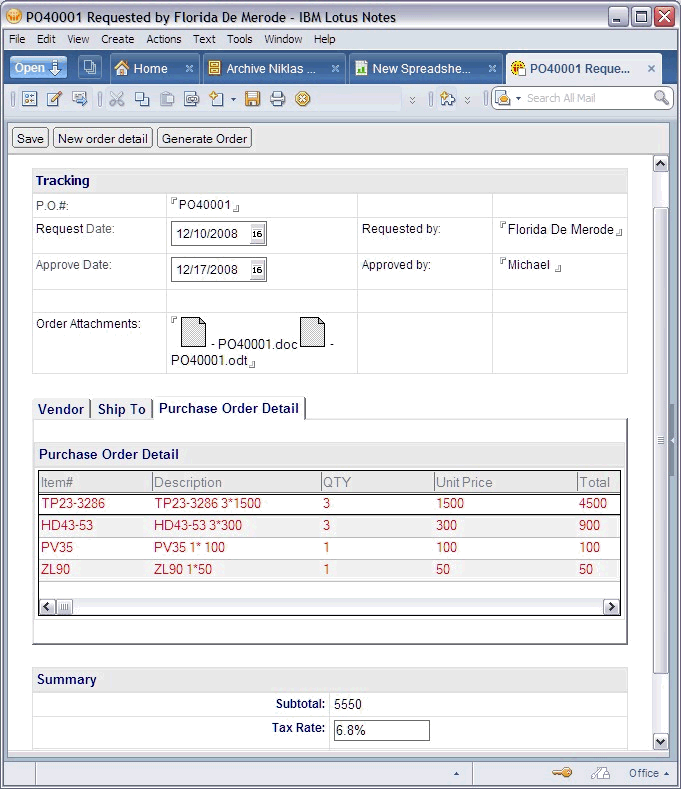Click the Create new item icon
This screenshot has width=681, height=789.
tap(216, 99)
